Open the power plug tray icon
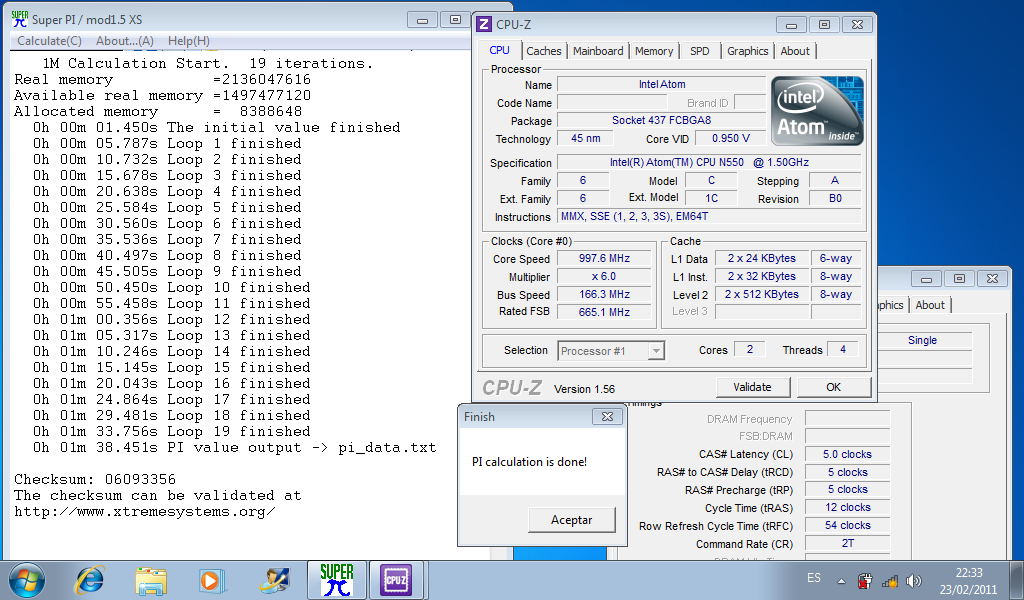Screen dimensions: 1024x600 865,580
